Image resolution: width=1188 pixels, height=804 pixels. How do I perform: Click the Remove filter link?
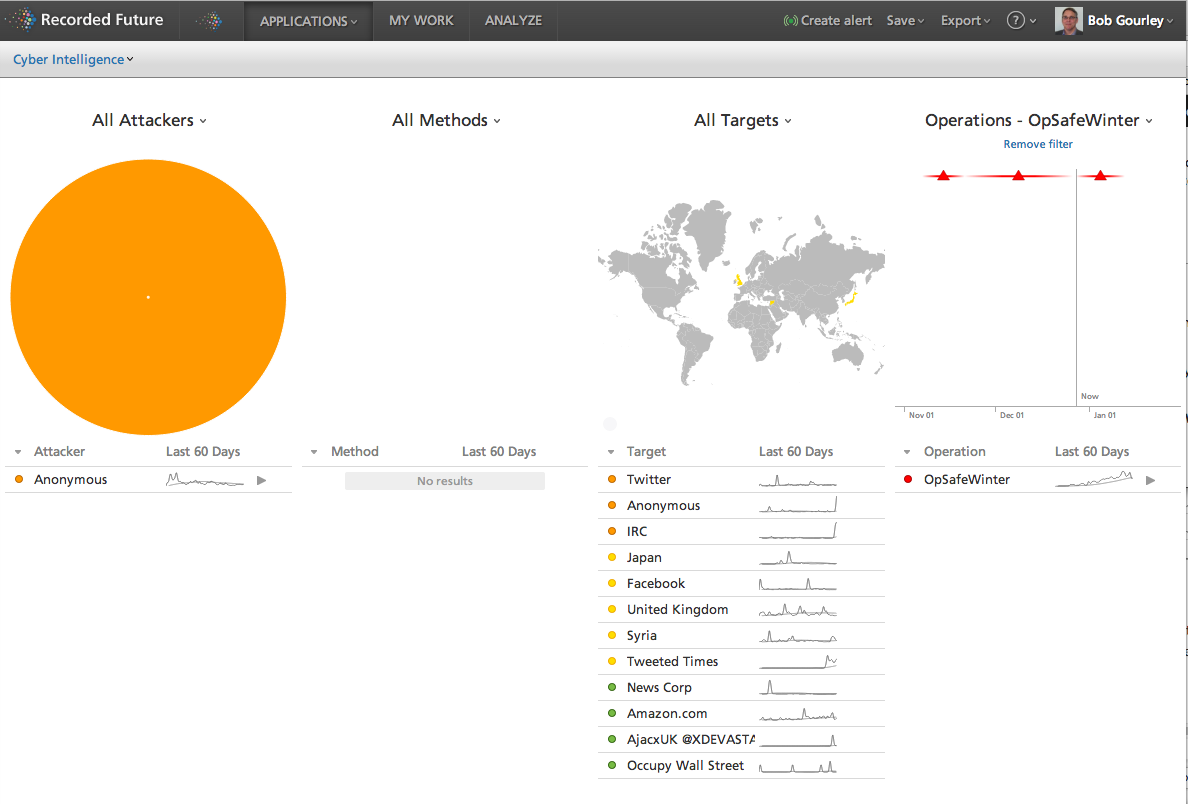(x=1038, y=144)
